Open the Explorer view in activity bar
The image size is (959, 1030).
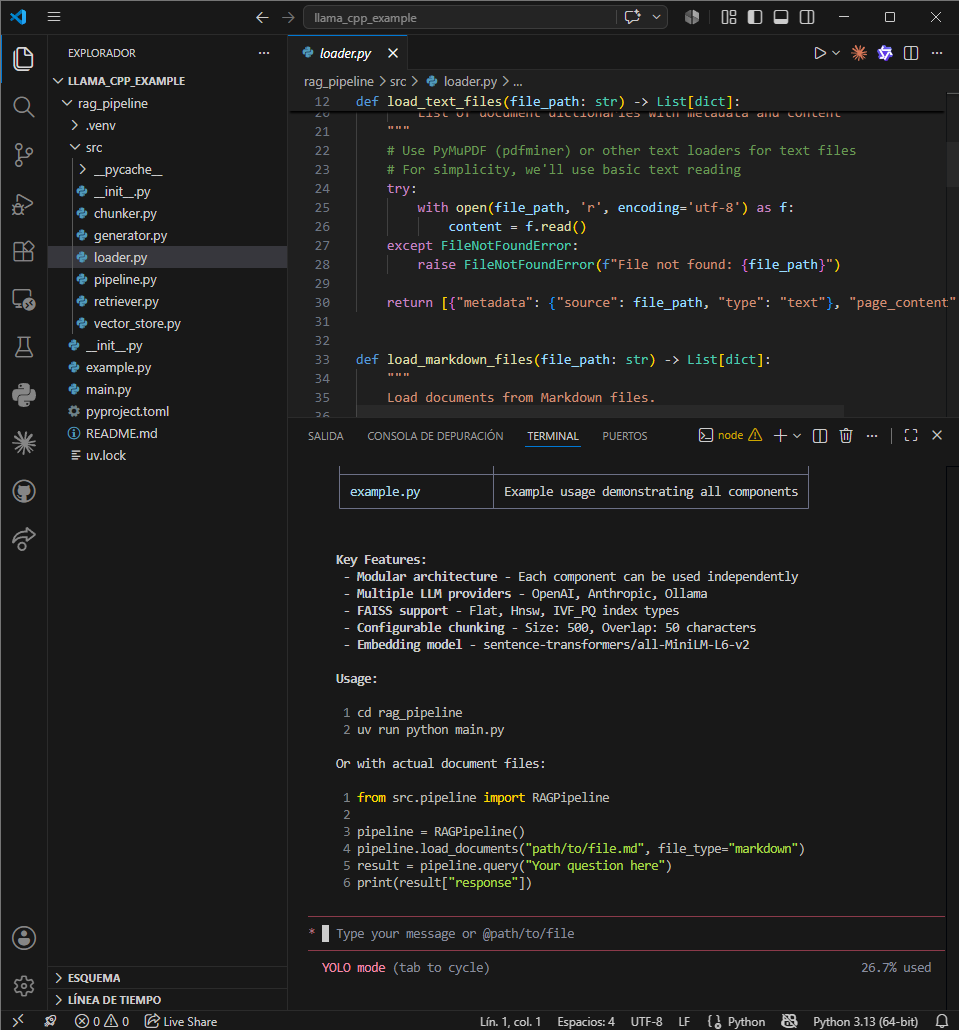(24, 58)
